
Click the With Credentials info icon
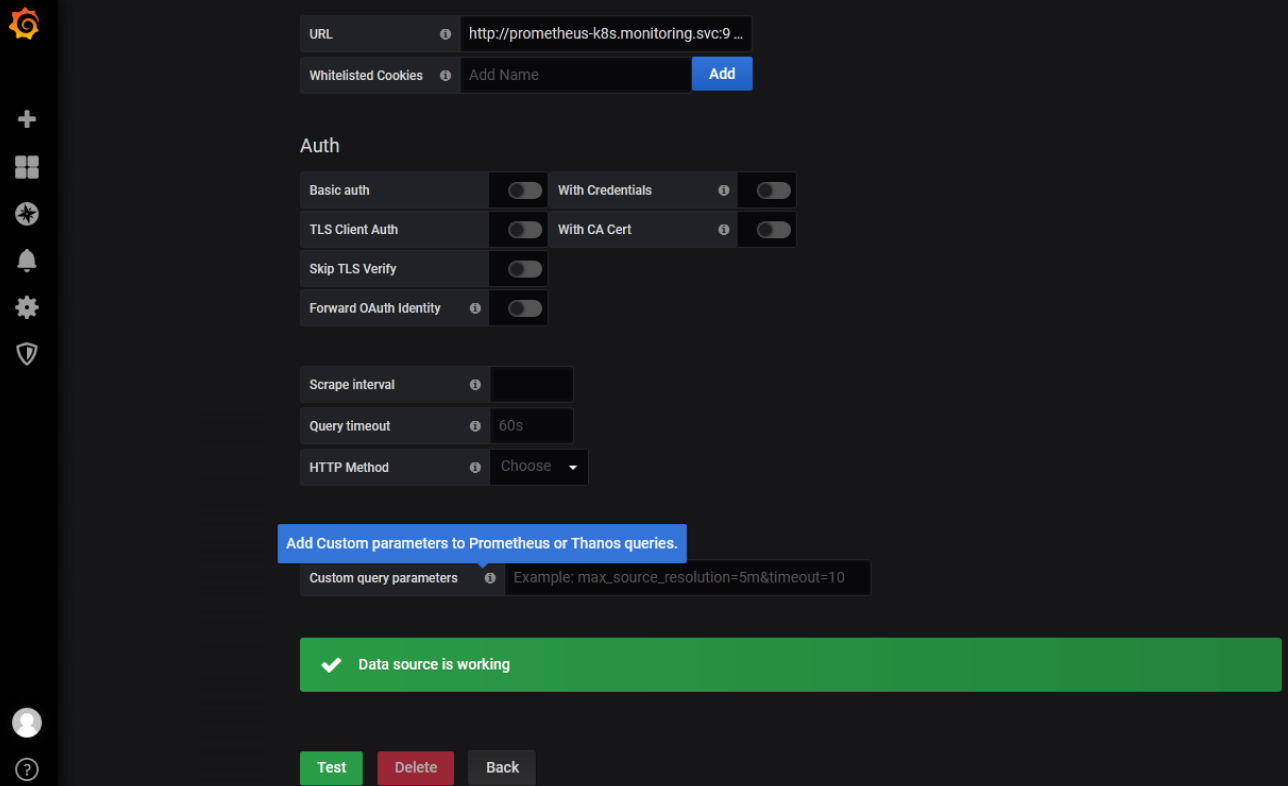[723, 190]
